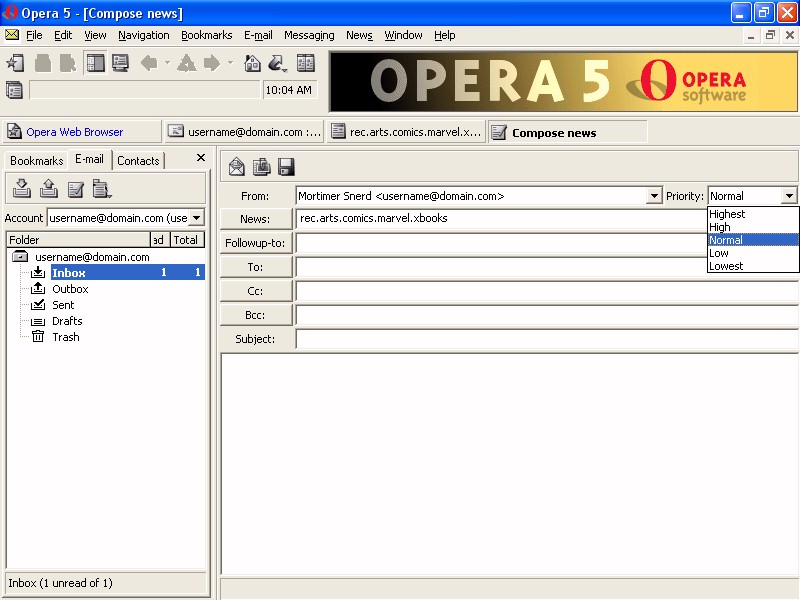
Task: Select High in the priority list
Action: [753, 227]
